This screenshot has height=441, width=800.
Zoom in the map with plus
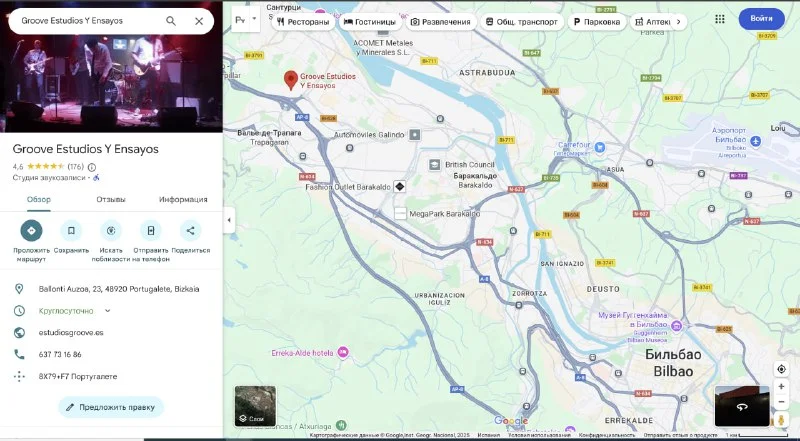[x=781, y=386]
